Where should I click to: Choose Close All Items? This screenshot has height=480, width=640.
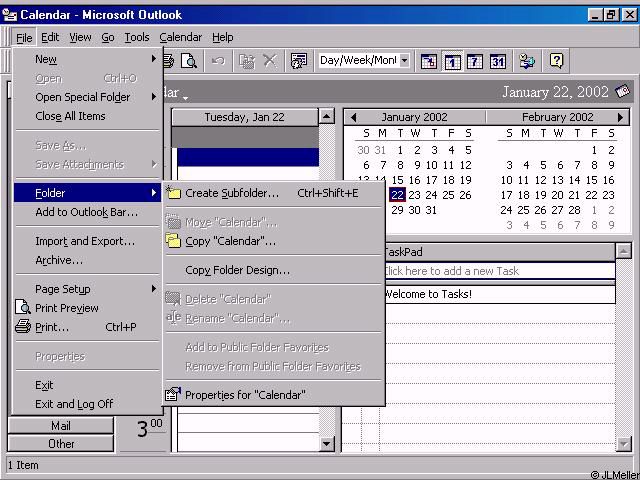click(x=87, y=116)
